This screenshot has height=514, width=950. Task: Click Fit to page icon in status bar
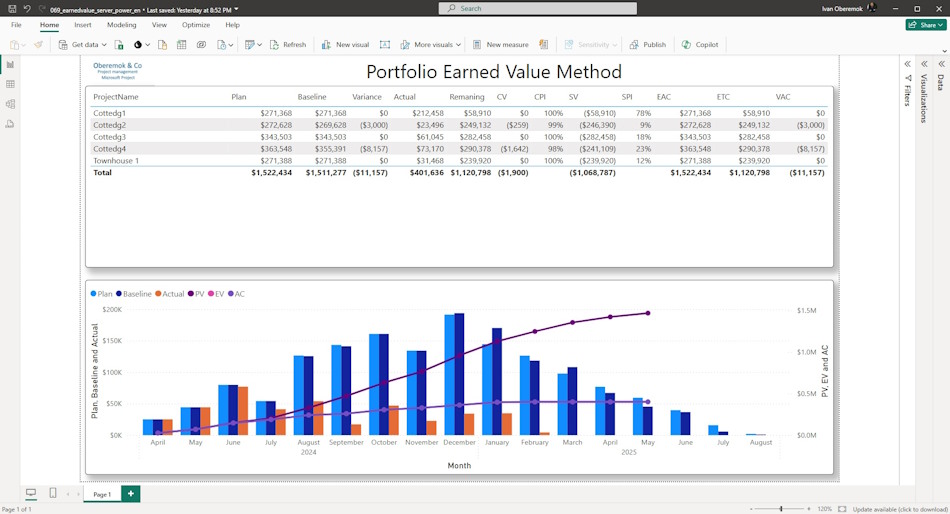coord(842,509)
